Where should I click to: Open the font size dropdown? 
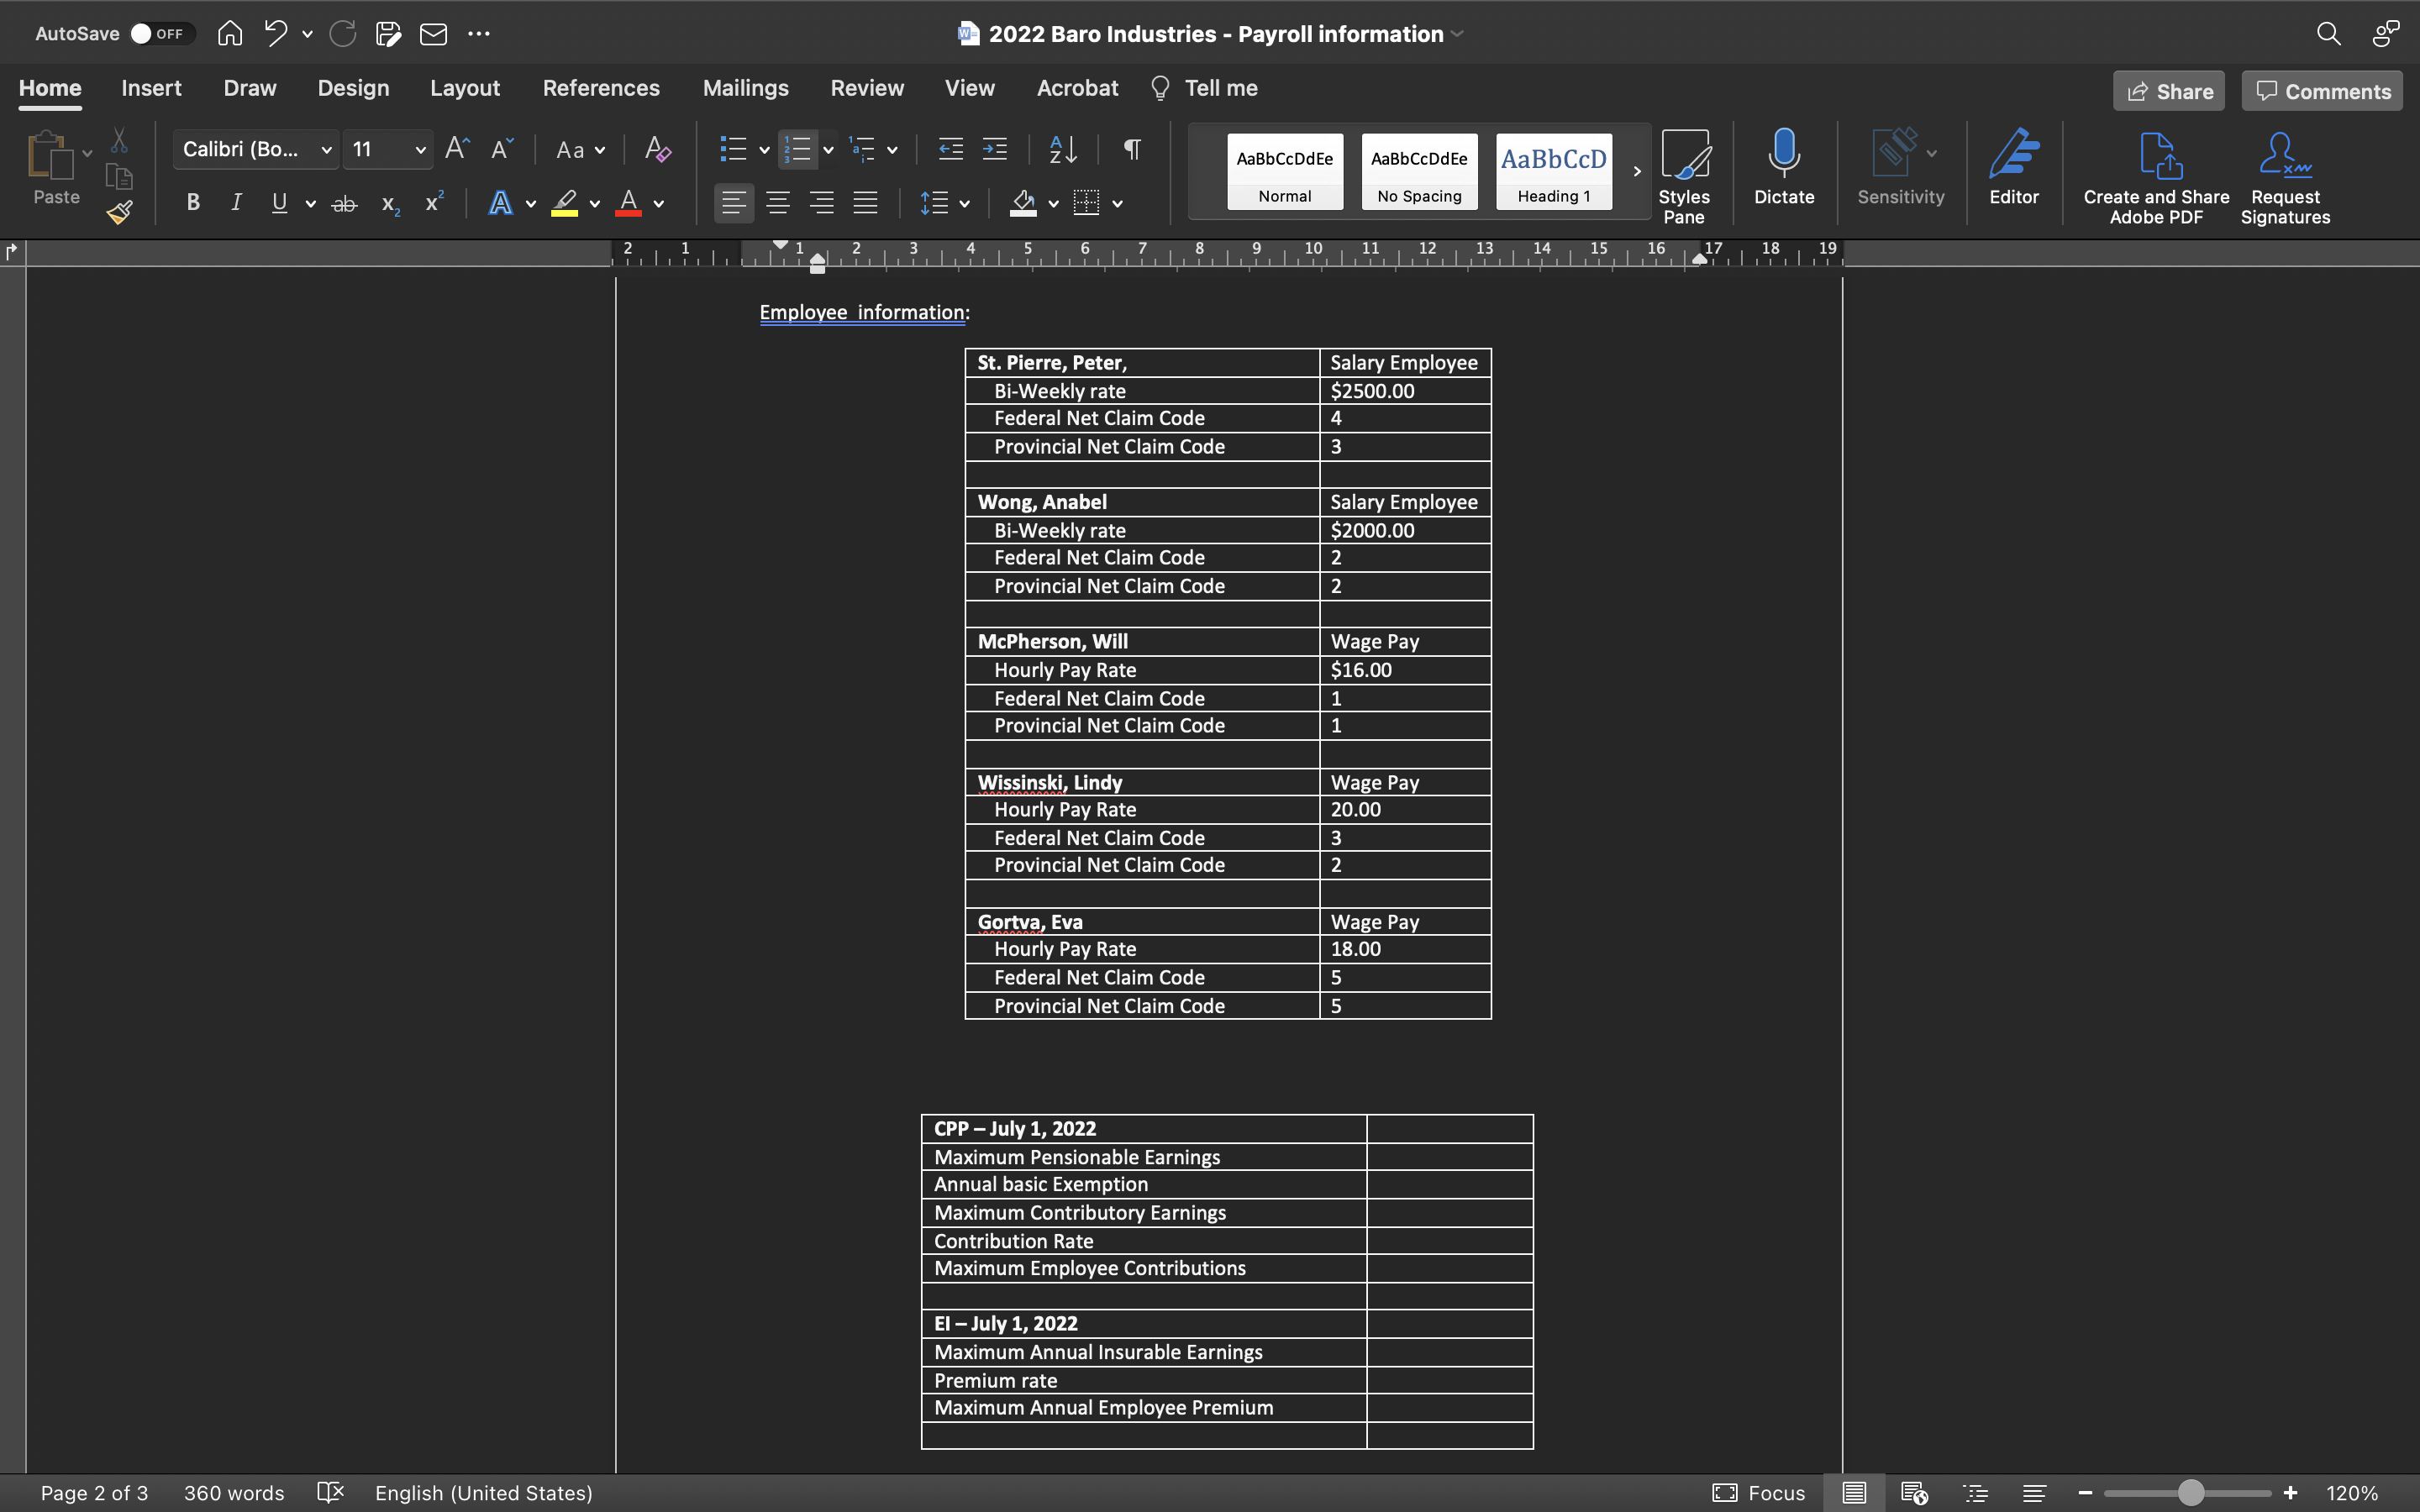(420, 149)
